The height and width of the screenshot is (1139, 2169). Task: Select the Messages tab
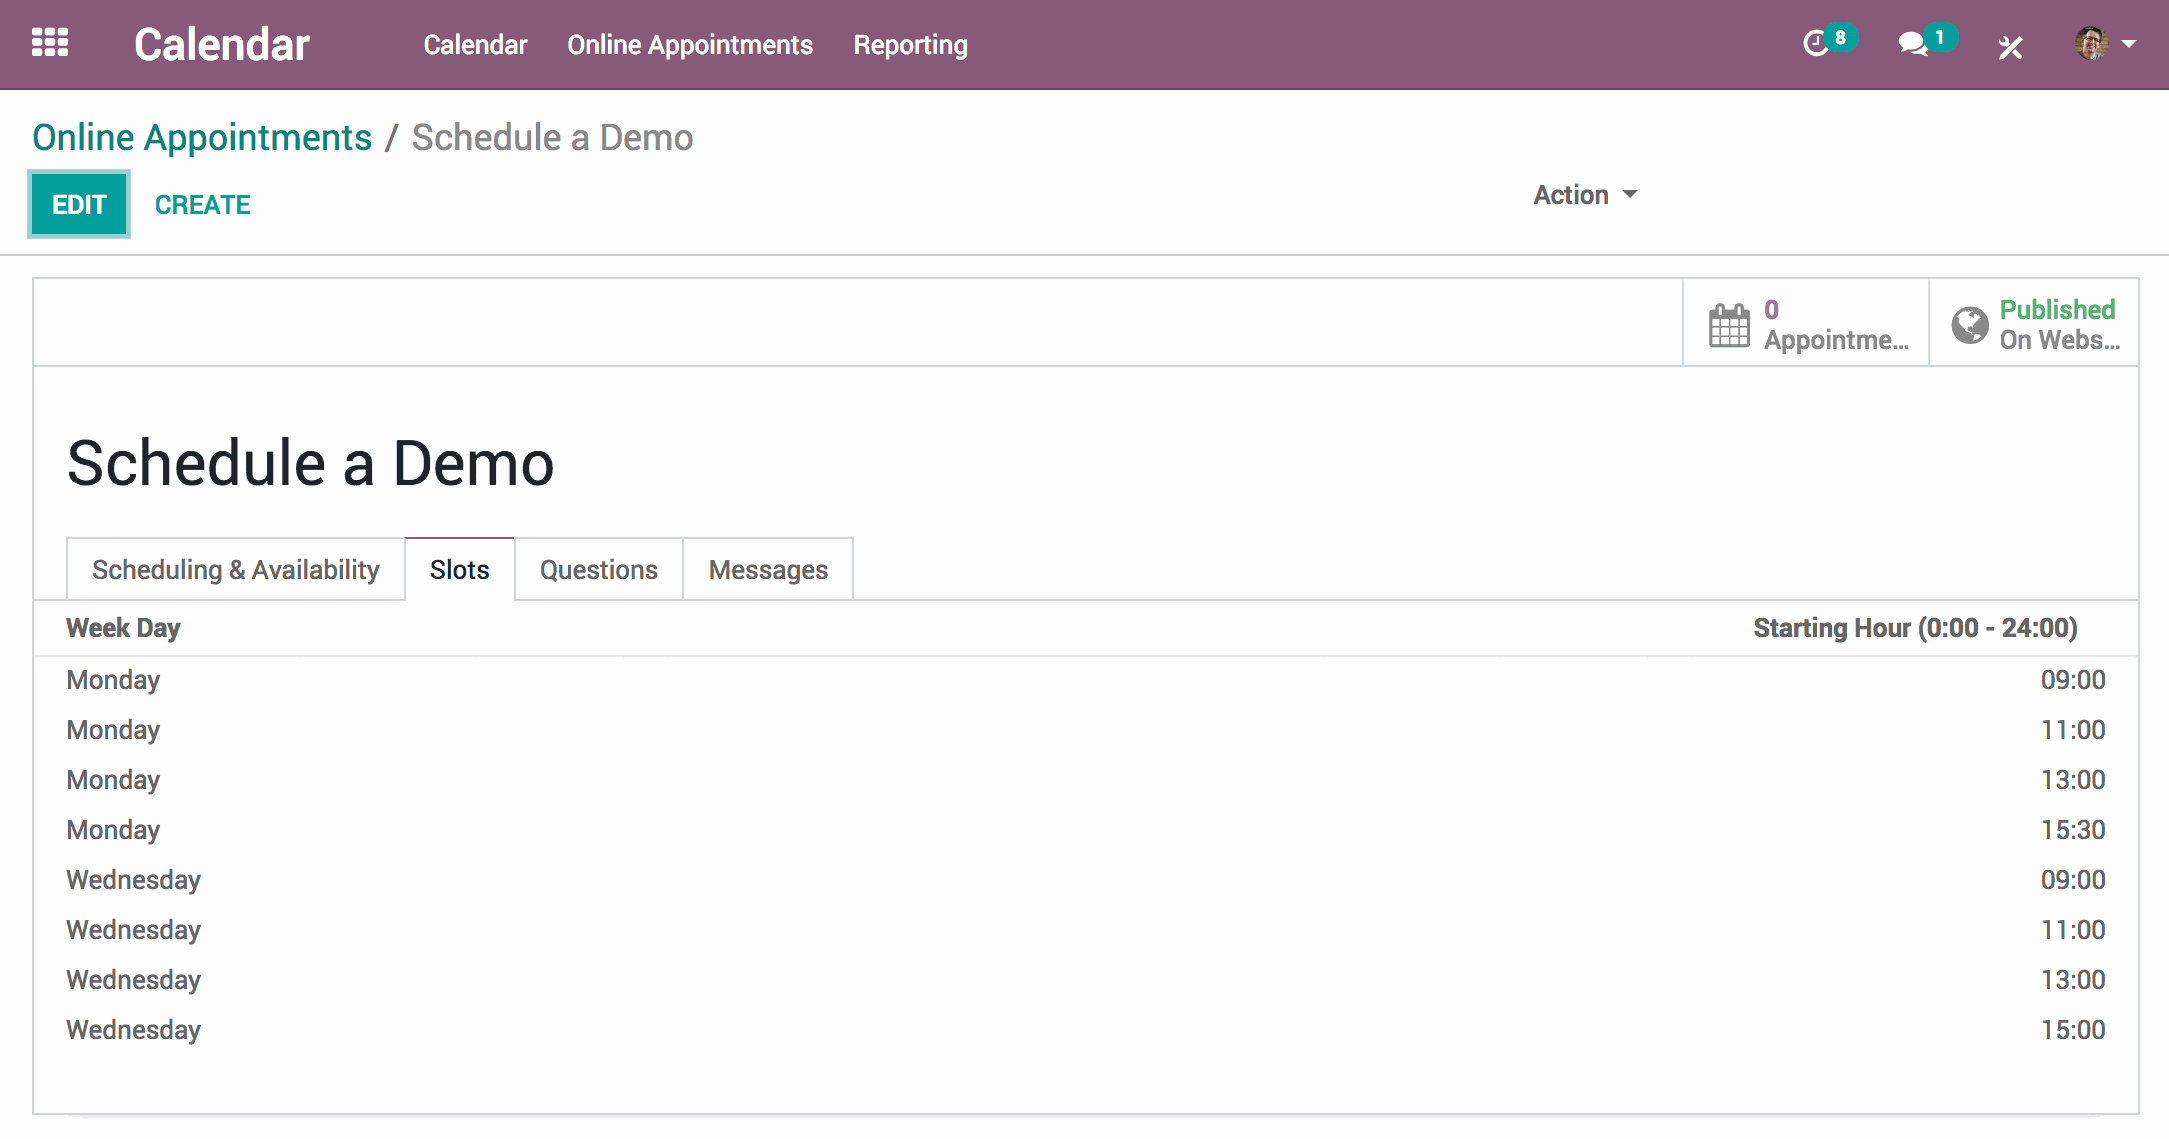[x=767, y=570]
